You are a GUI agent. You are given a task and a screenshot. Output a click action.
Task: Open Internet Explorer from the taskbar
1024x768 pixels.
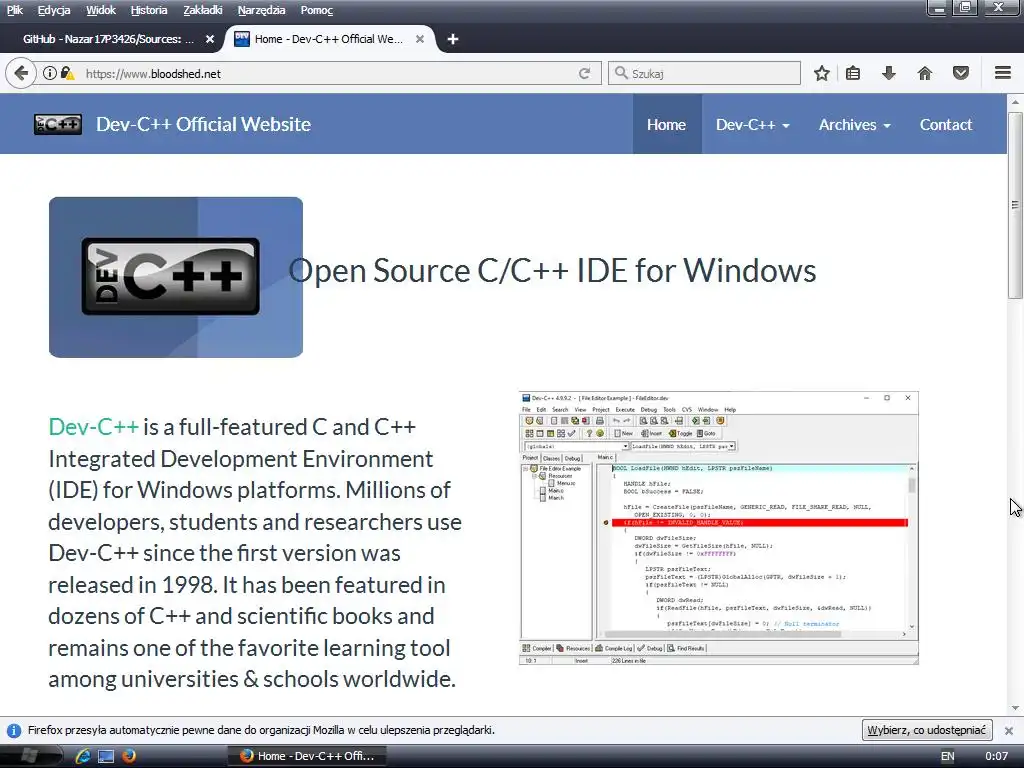pyautogui.click(x=83, y=756)
